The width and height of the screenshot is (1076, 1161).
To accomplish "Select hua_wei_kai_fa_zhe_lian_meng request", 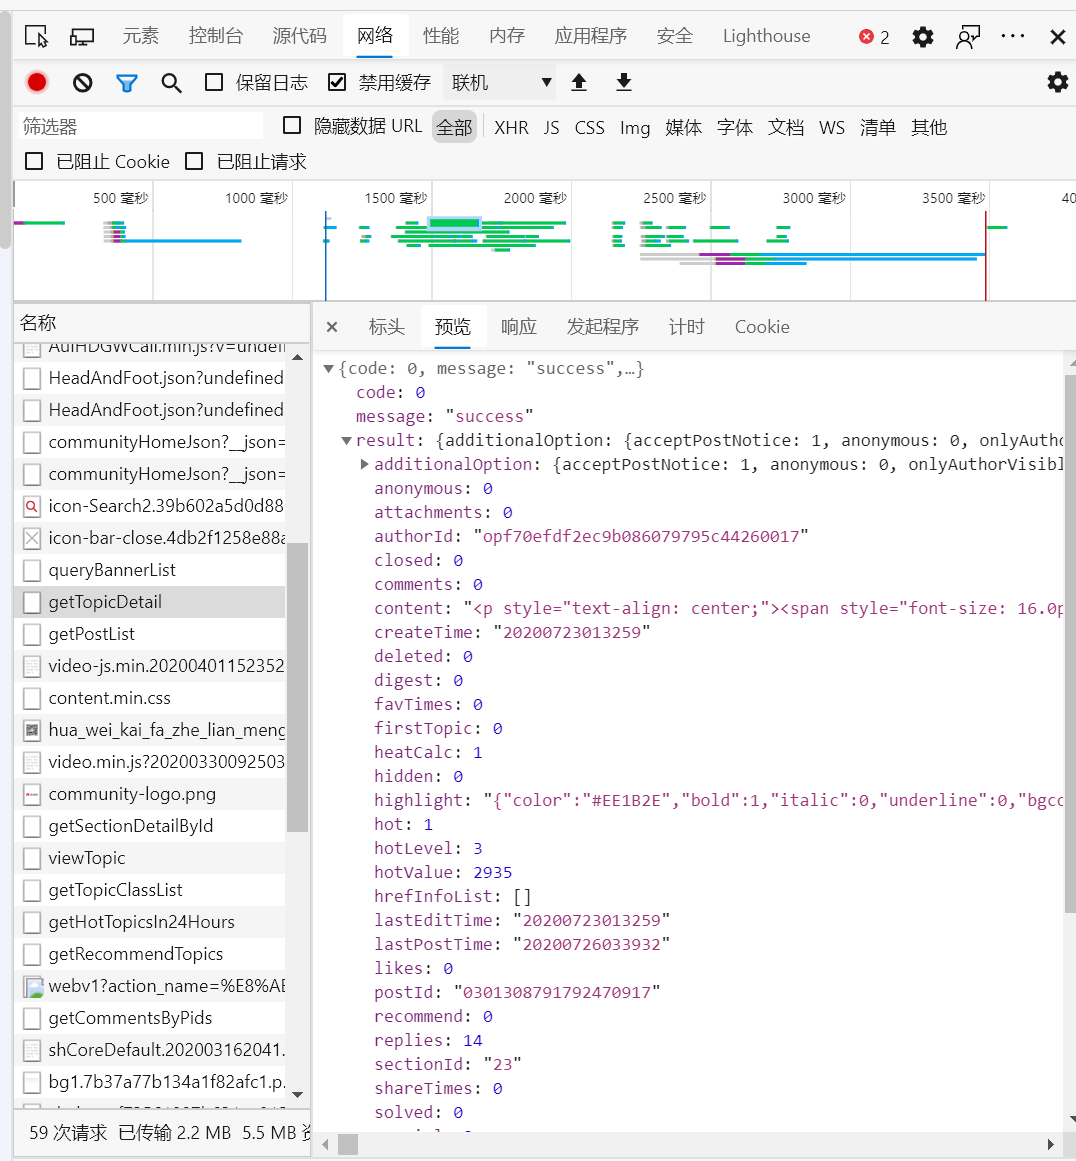I will pyautogui.click(x=150, y=730).
